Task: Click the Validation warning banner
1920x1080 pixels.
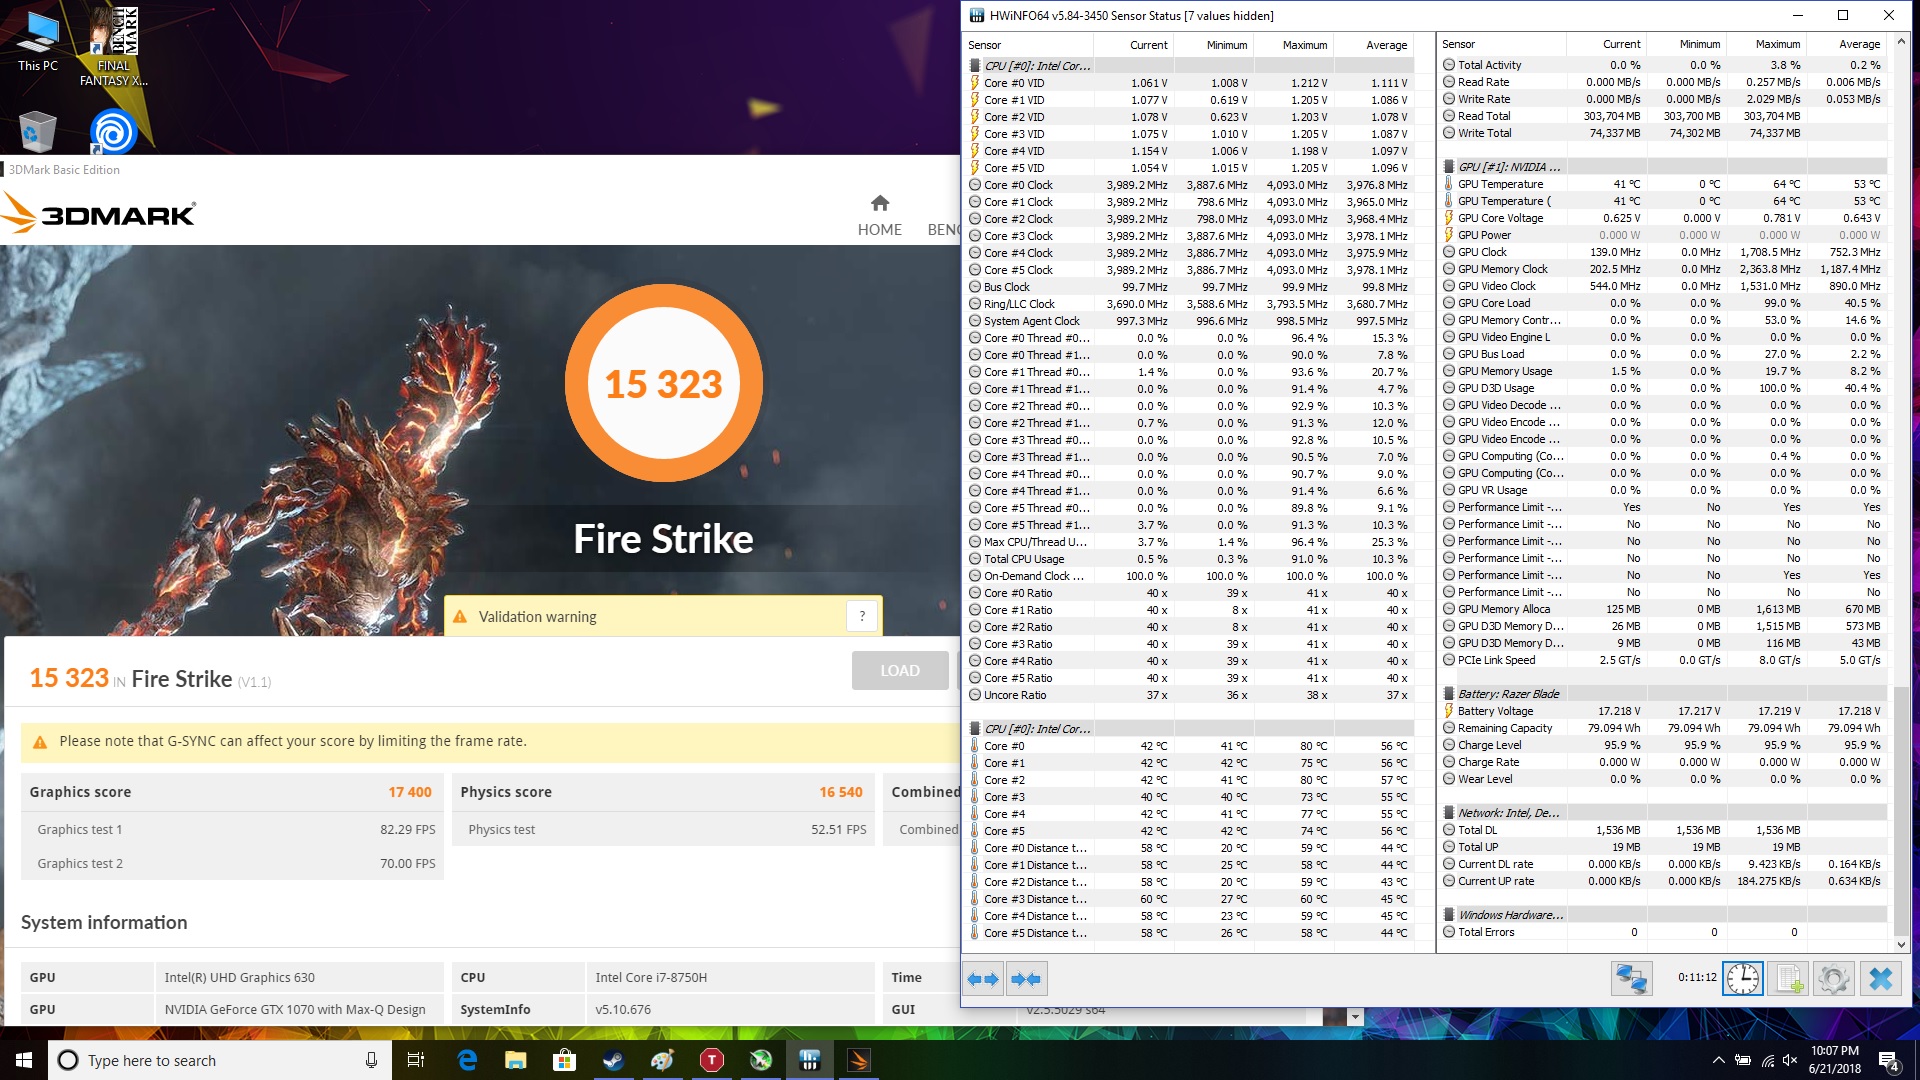Action: click(x=663, y=616)
